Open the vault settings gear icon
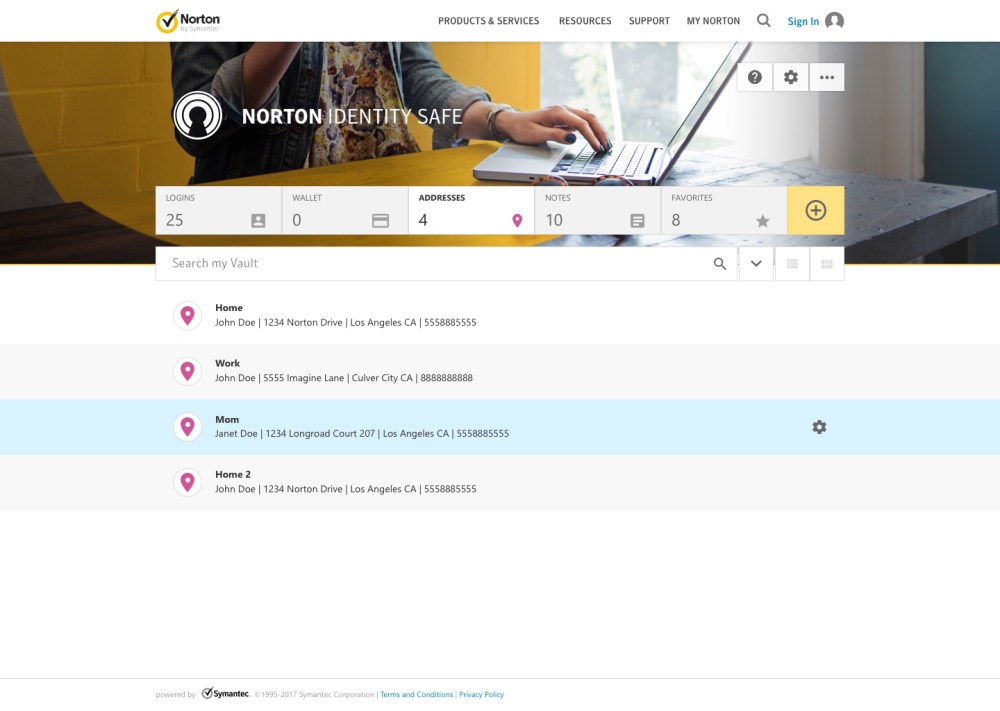The image size is (1000, 711). 791,77
